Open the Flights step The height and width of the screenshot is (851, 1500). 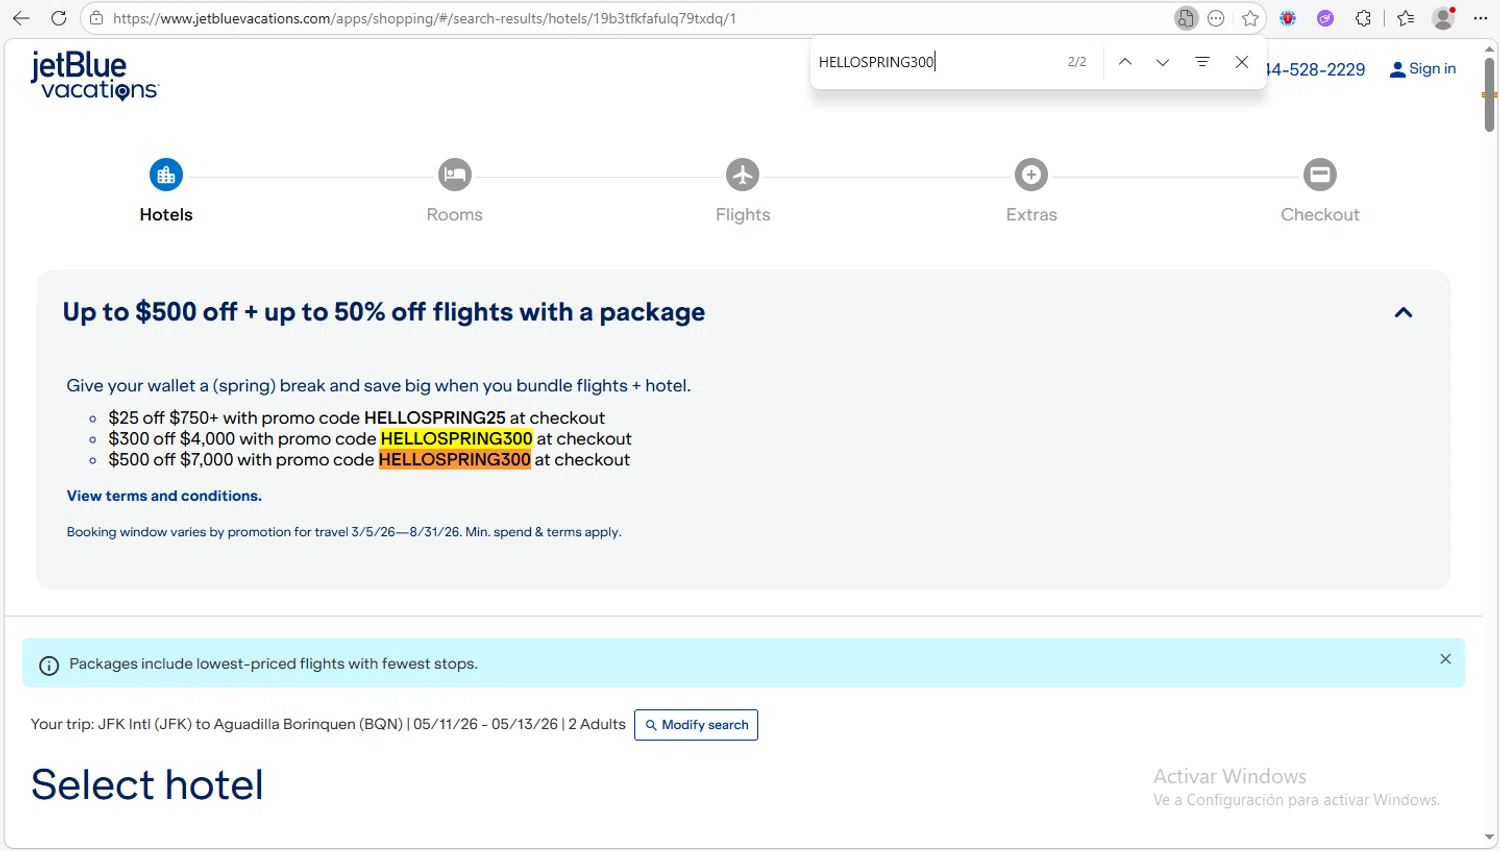click(742, 175)
